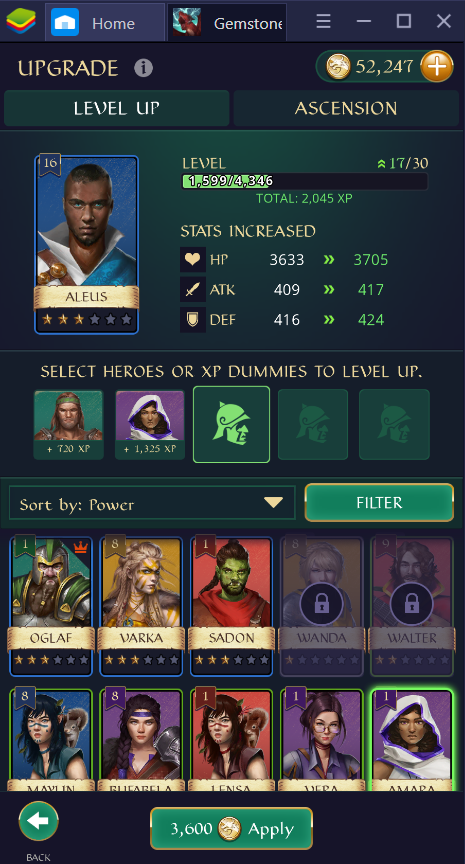Select the last empty helmet slot
This screenshot has height=864, width=465.
point(394,424)
